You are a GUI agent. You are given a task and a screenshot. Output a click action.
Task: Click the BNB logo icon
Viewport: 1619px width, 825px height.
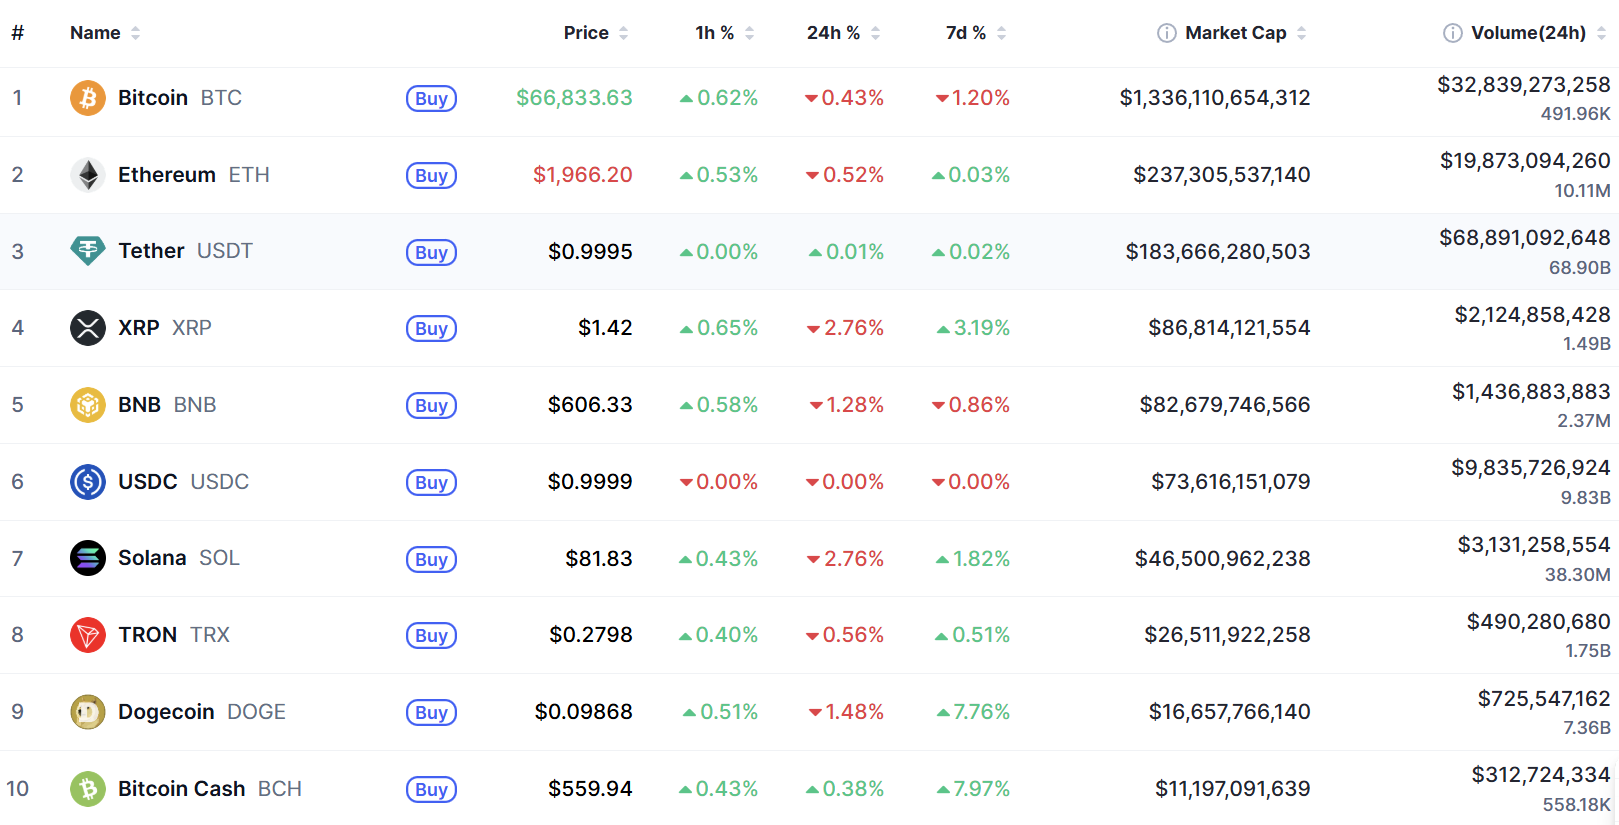[x=88, y=405]
